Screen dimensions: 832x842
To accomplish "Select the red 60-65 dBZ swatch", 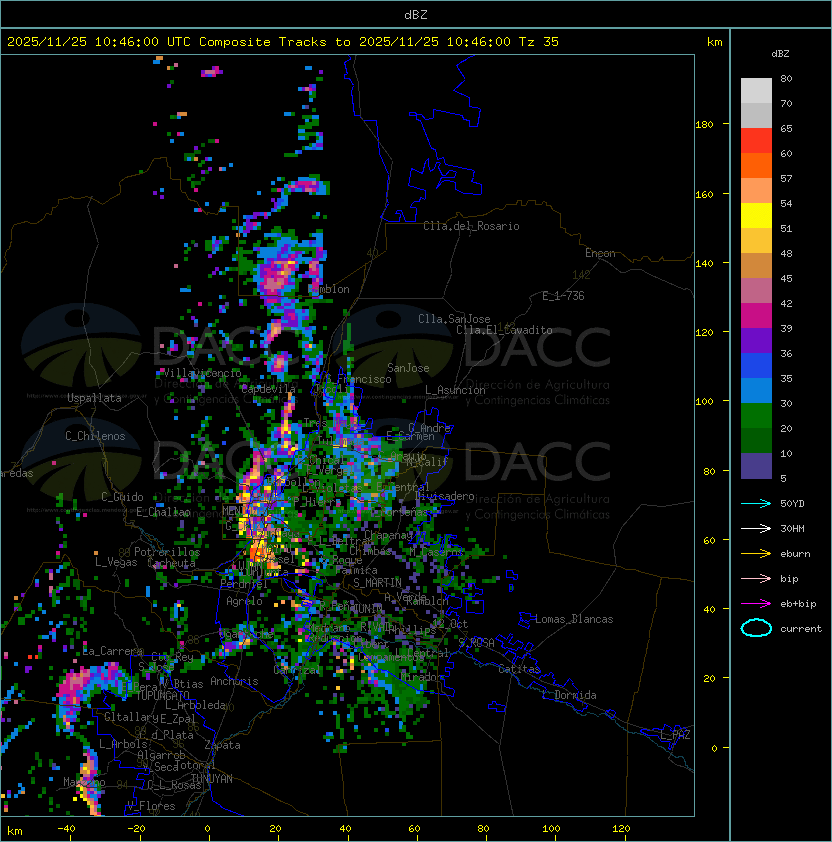I will (756, 141).
